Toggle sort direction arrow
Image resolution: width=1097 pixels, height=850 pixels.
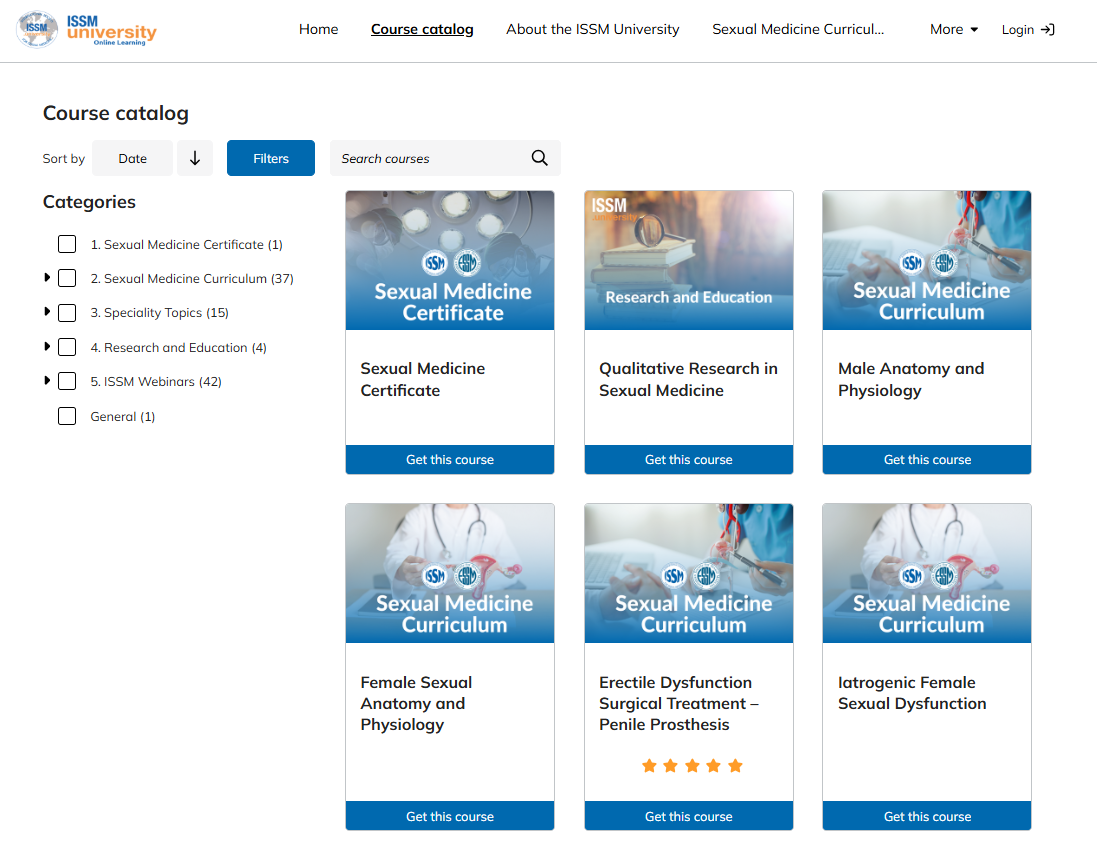195,158
